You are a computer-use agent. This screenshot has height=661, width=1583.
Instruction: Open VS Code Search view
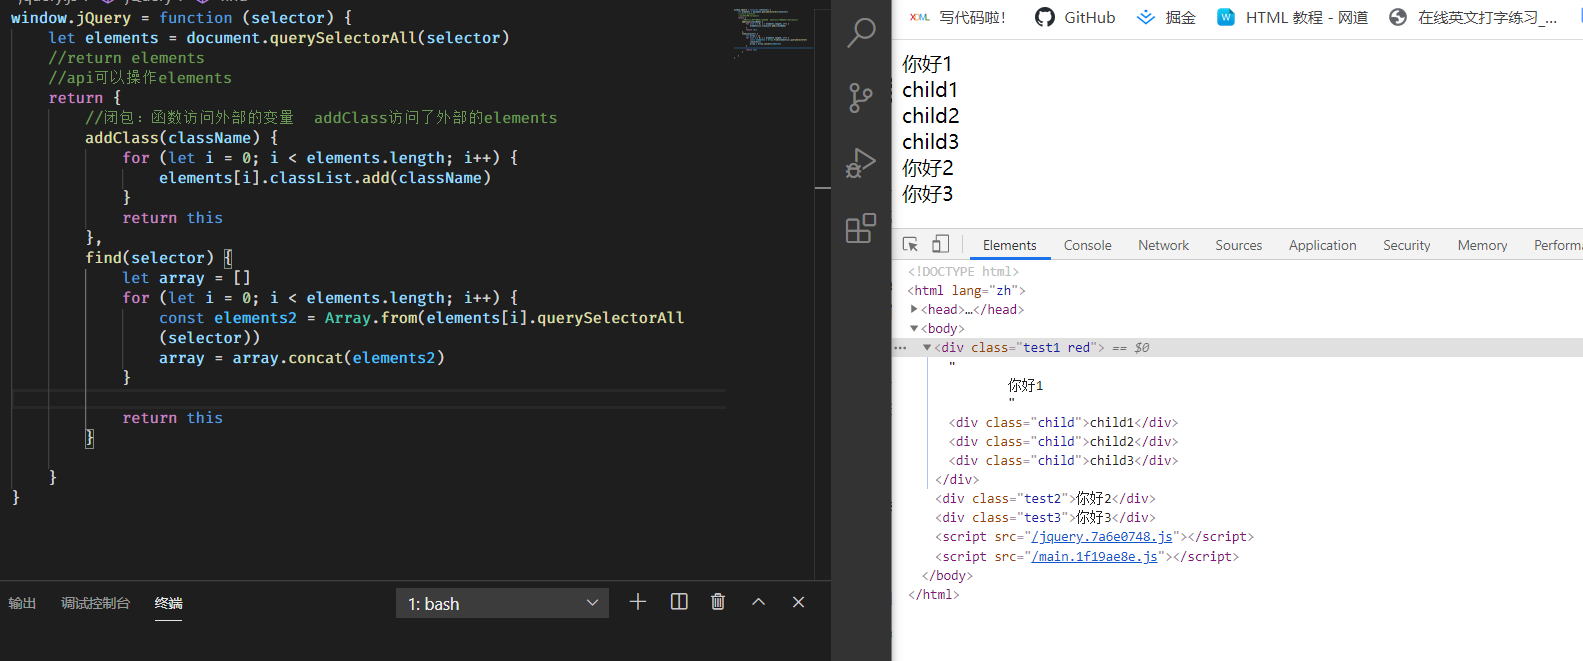pyautogui.click(x=861, y=33)
